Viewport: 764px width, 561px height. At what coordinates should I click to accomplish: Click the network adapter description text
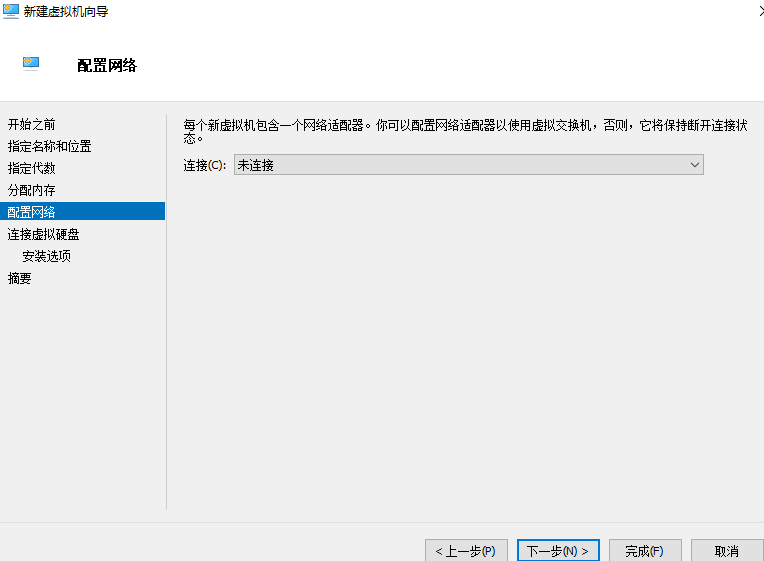click(x=465, y=132)
